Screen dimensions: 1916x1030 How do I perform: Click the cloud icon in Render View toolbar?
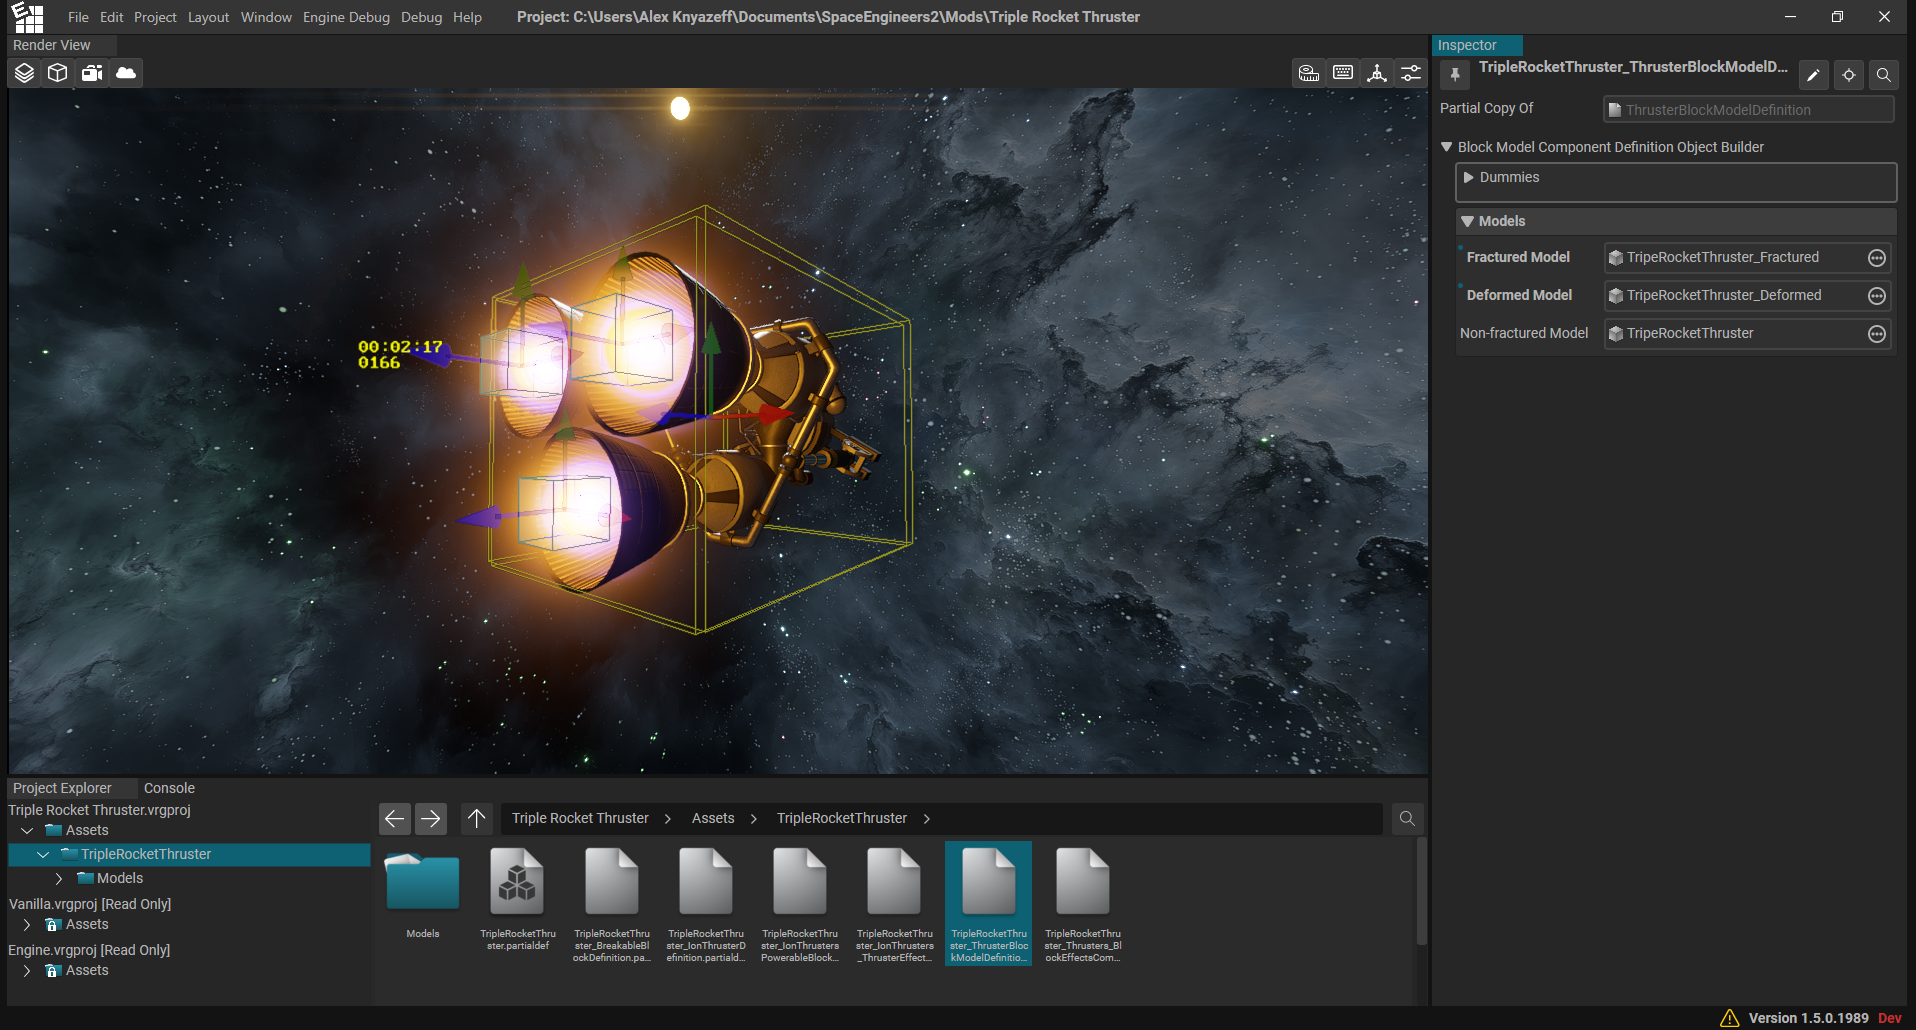point(126,73)
